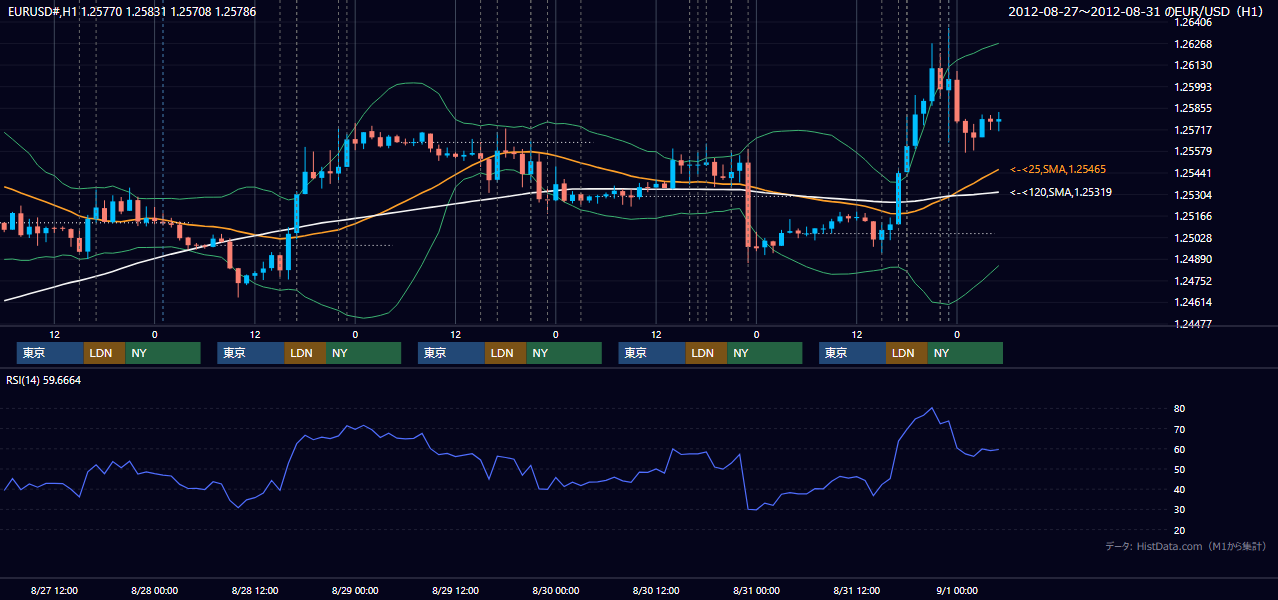
Task: Click the HistData.com data source credit
Action: [1186, 546]
